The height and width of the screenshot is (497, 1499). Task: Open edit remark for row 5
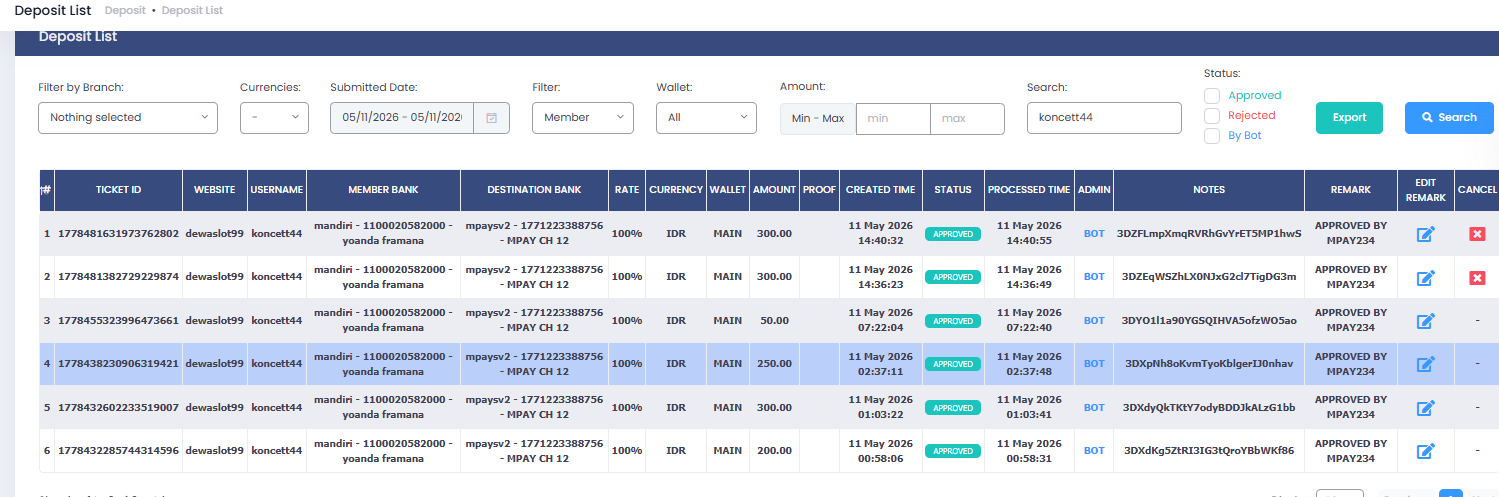1426,408
